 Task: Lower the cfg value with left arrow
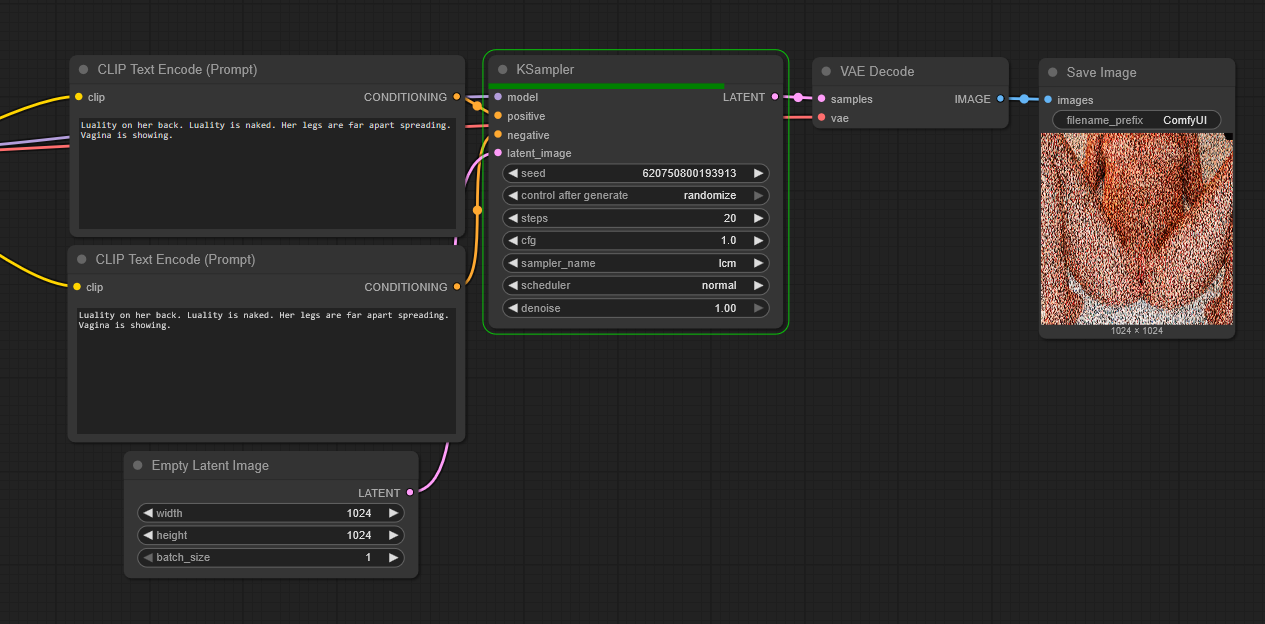tap(514, 241)
